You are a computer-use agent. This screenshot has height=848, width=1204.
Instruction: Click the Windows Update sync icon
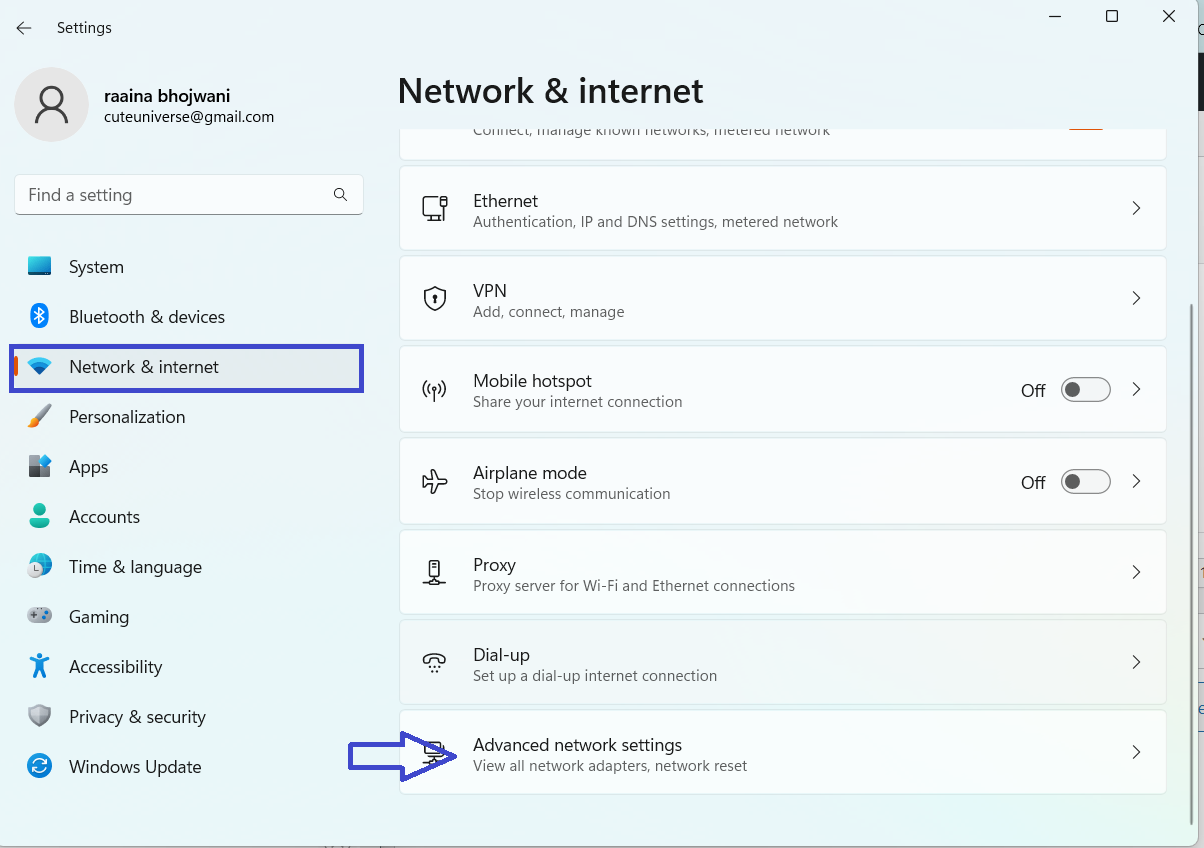tap(40, 767)
